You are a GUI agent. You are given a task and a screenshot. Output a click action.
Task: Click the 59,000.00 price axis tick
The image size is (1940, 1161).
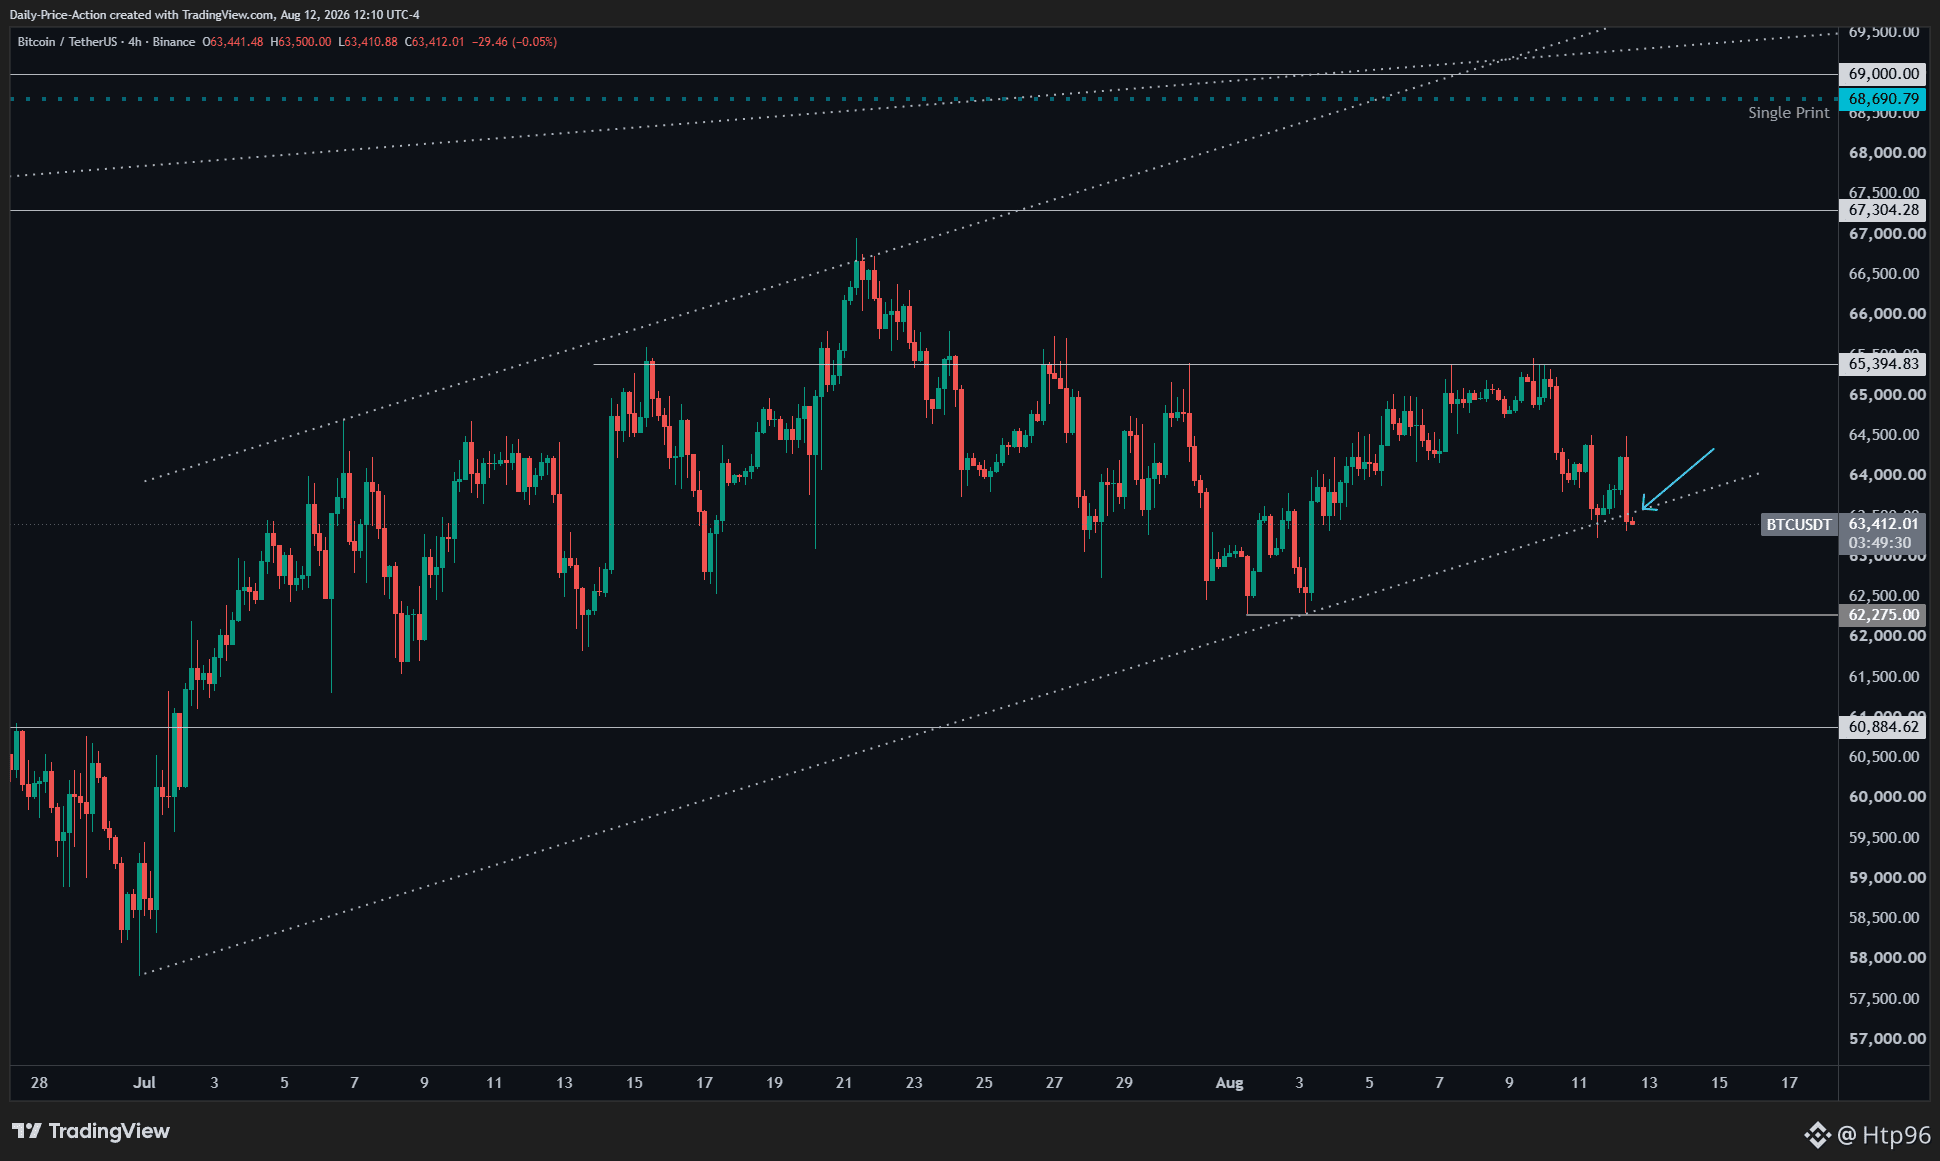click(x=1887, y=878)
